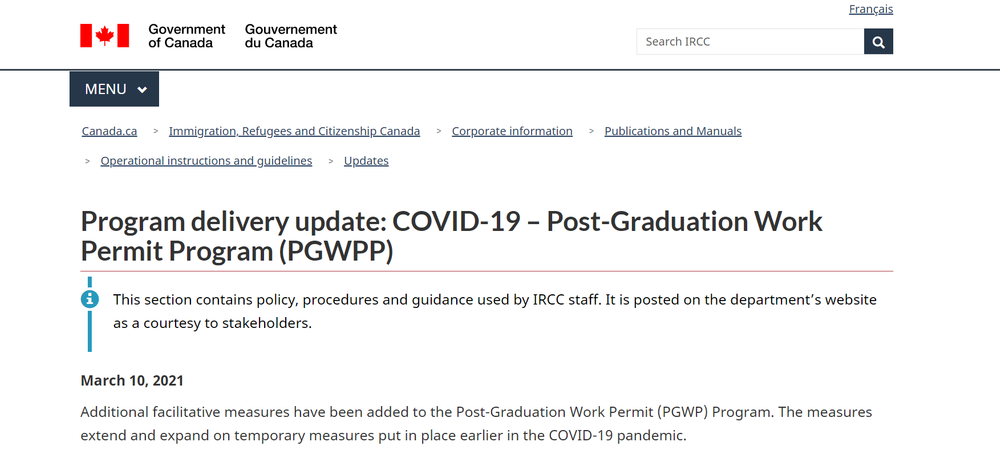Focus the Search IRCC input field
1000x450 pixels.
pyautogui.click(x=750, y=41)
